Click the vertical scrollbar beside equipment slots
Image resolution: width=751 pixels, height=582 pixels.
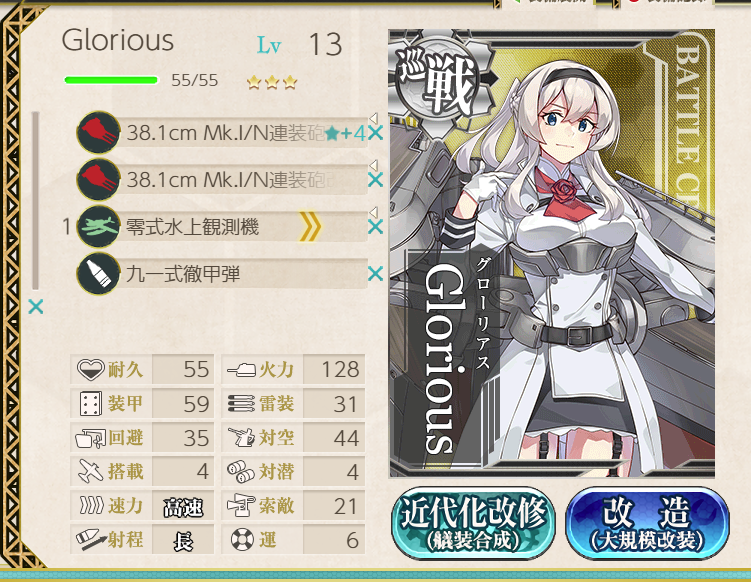pyautogui.click(x=35, y=201)
